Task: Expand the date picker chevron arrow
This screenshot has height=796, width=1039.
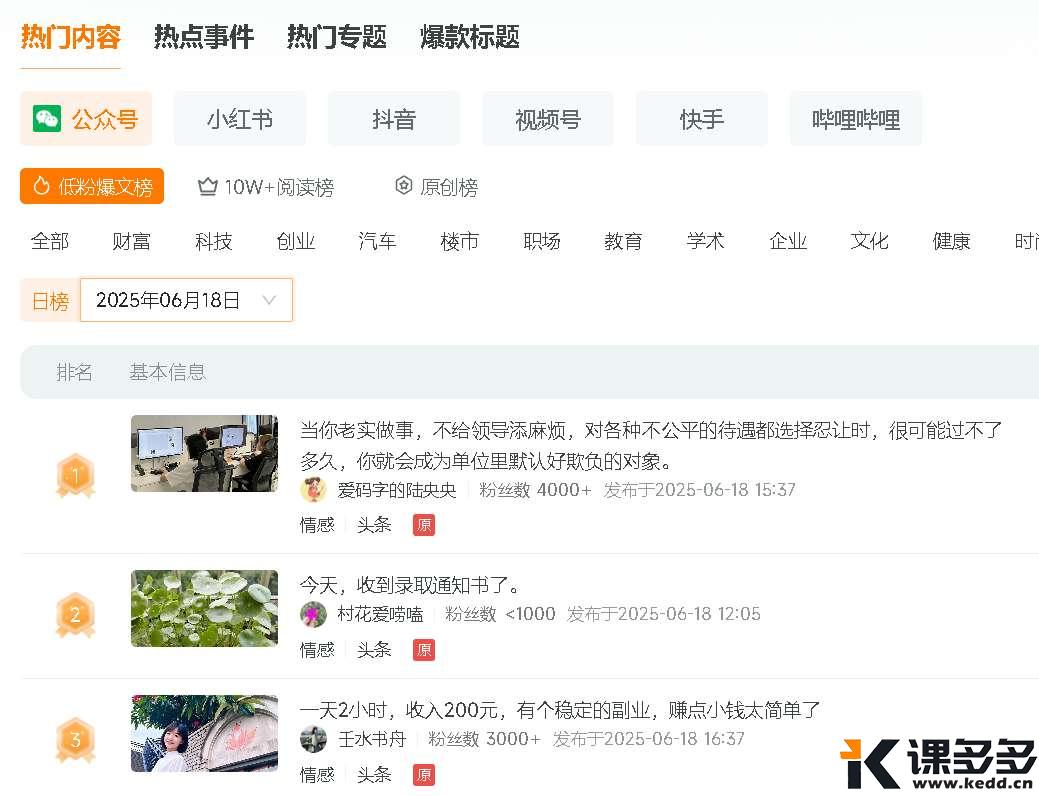Action: coord(269,300)
